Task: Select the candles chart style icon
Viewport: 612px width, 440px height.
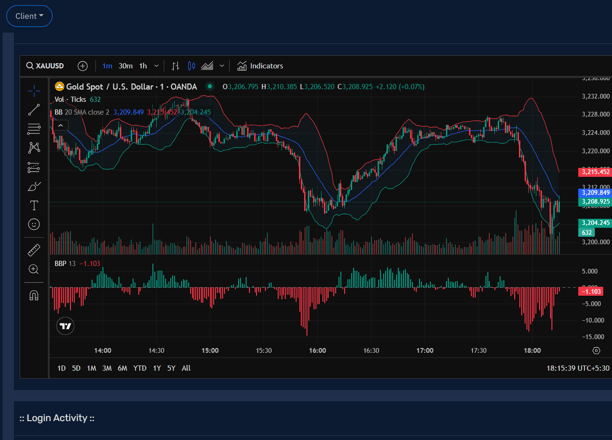Action: click(x=191, y=66)
